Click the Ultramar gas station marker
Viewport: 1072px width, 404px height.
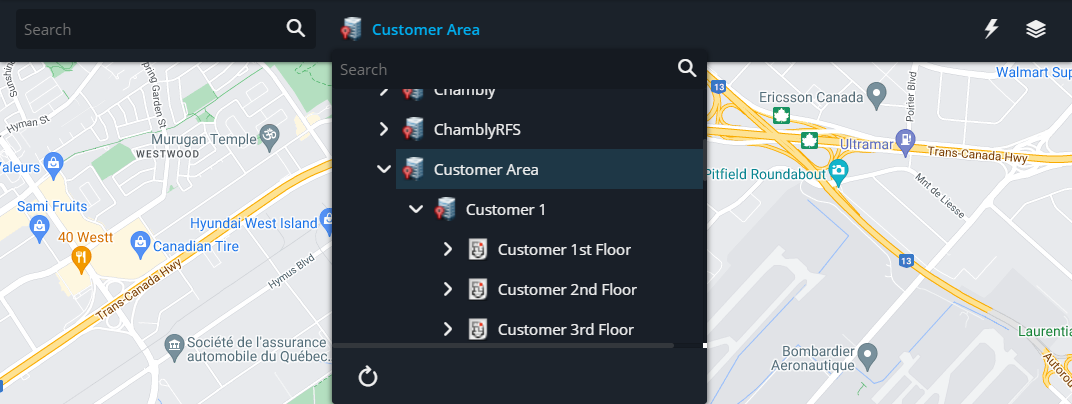tap(905, 140)
